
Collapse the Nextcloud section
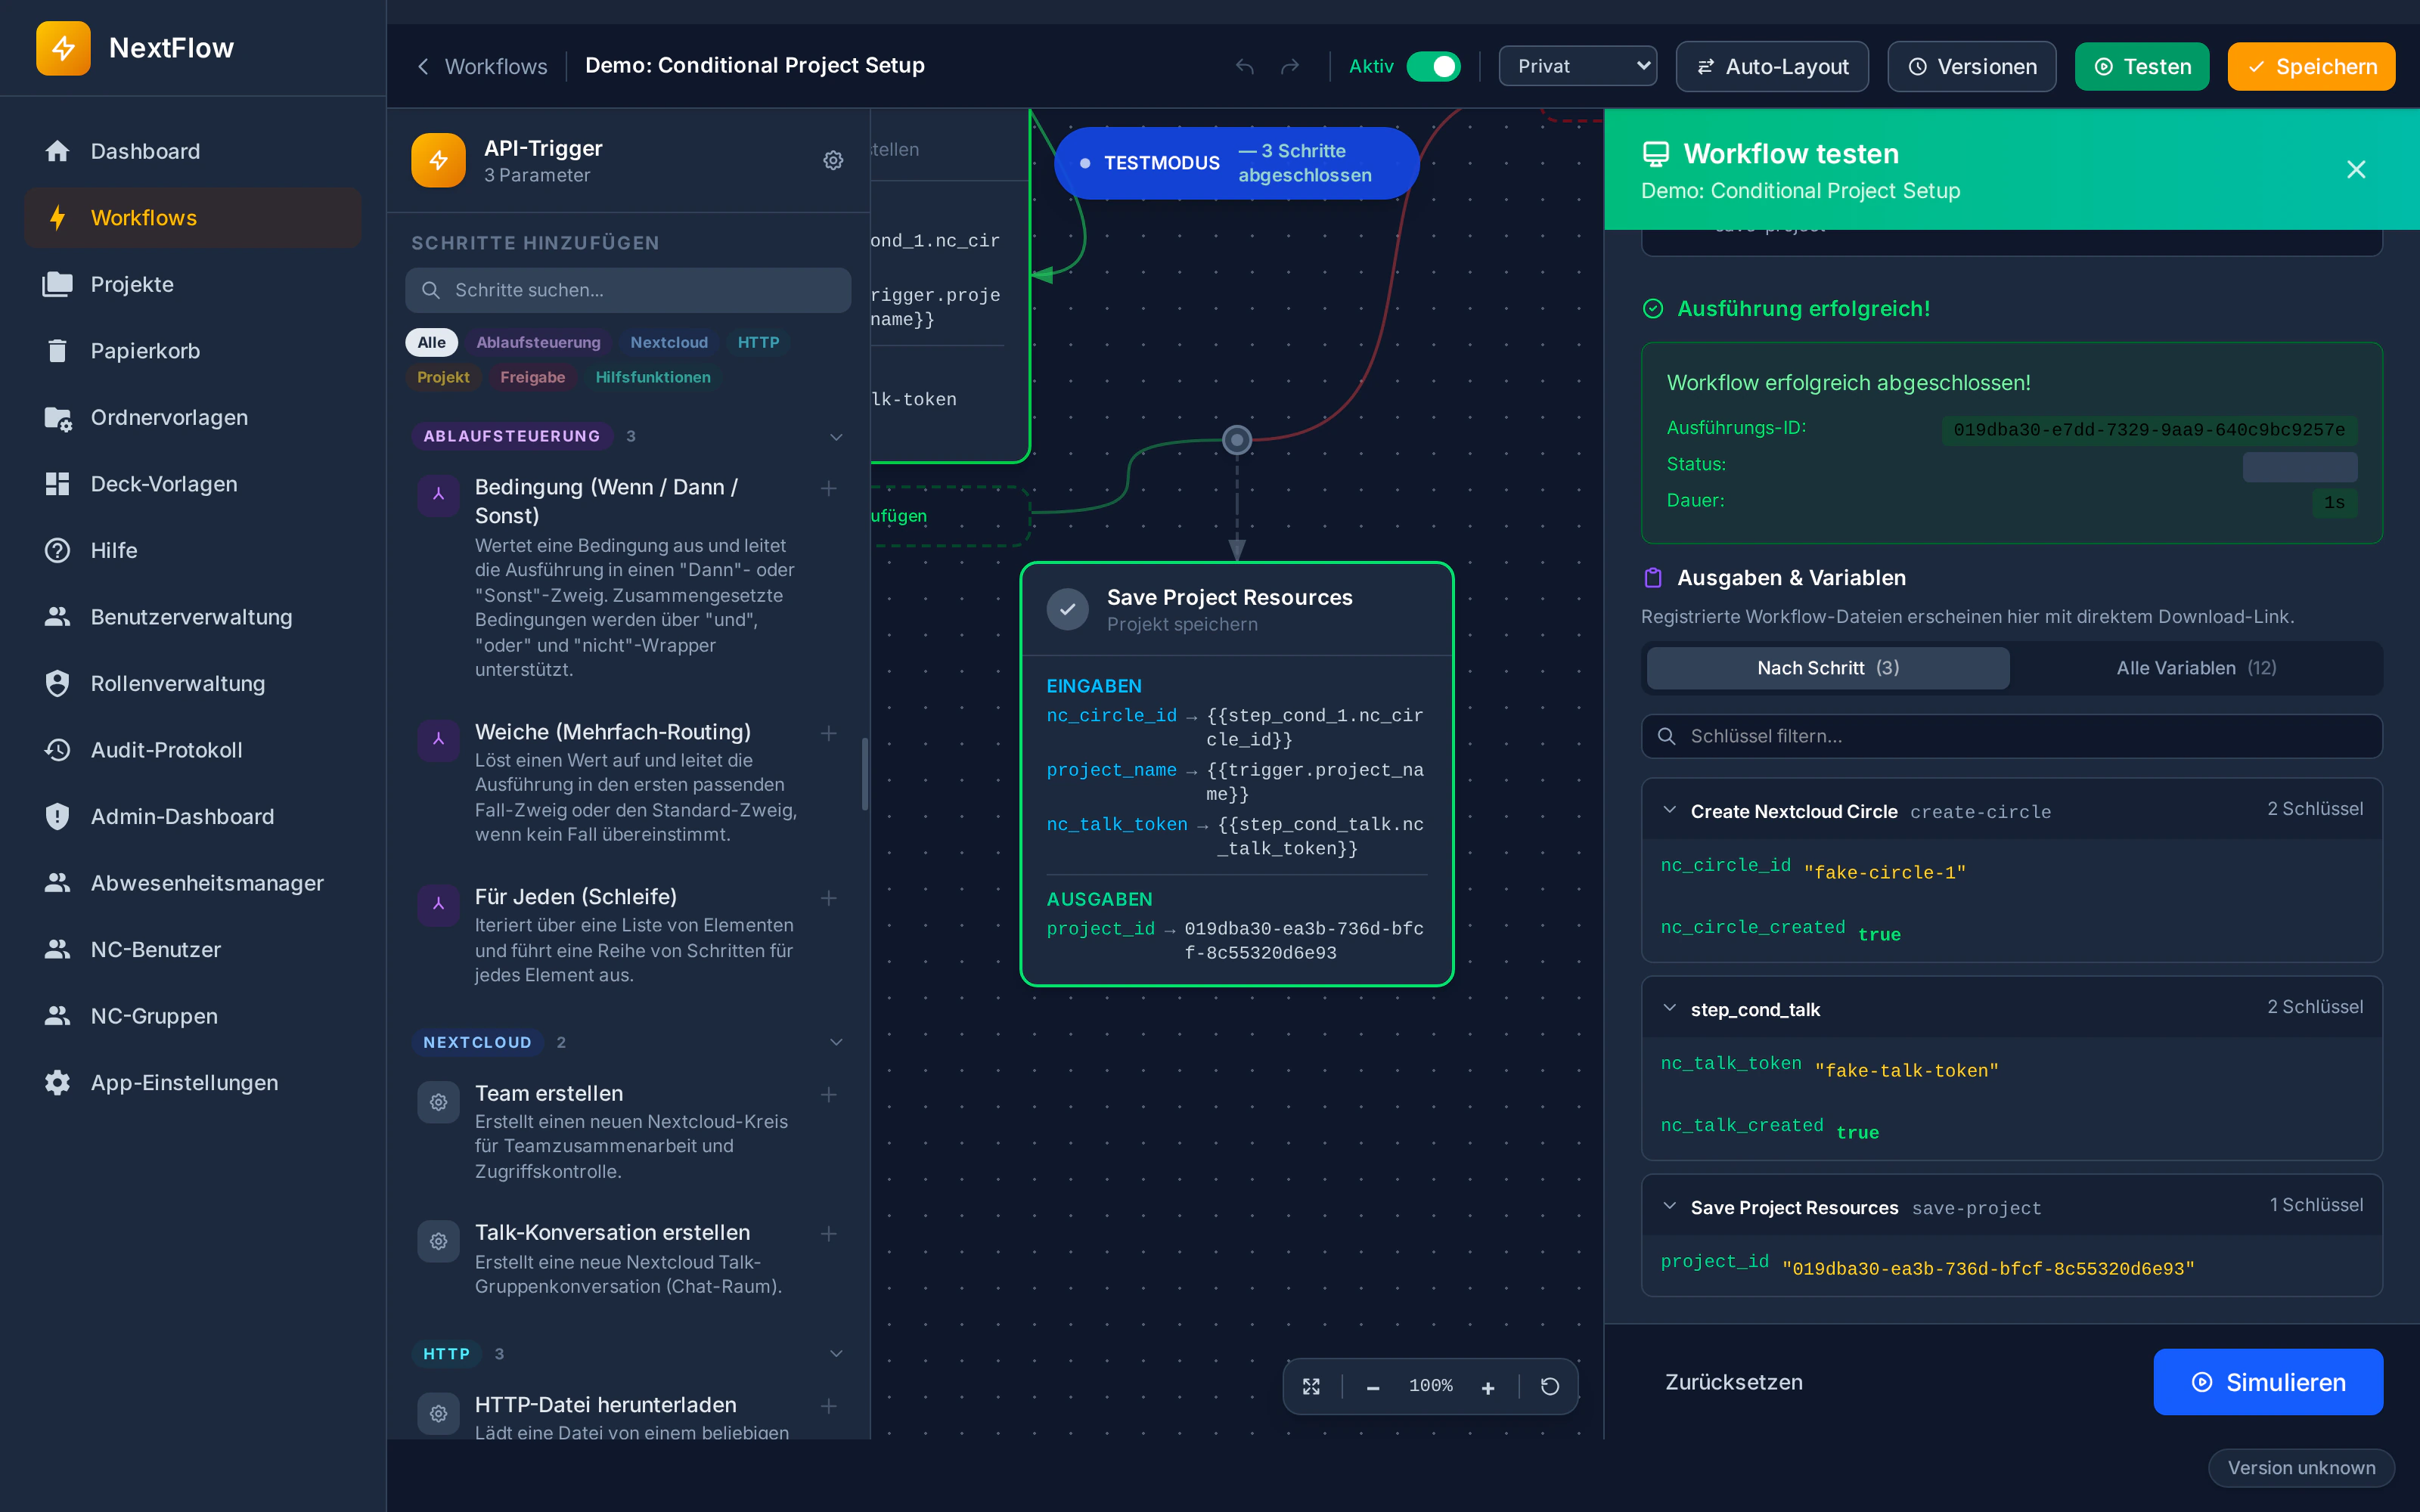tap(836, 1042)
